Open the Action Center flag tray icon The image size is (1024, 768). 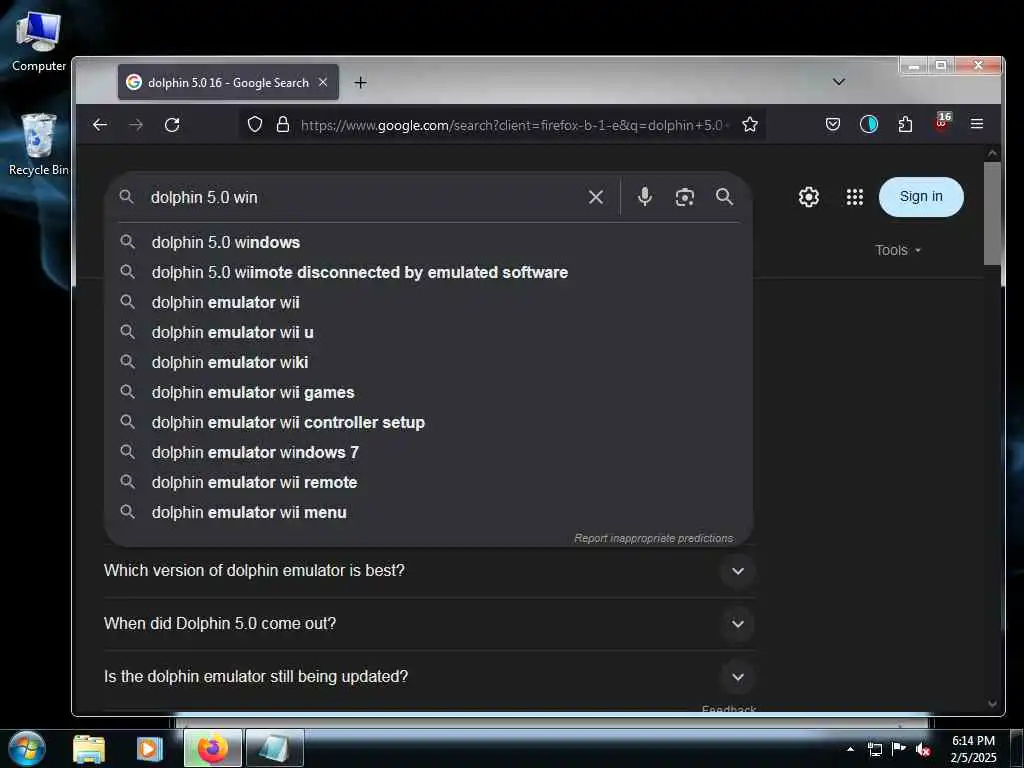point(899,749)
